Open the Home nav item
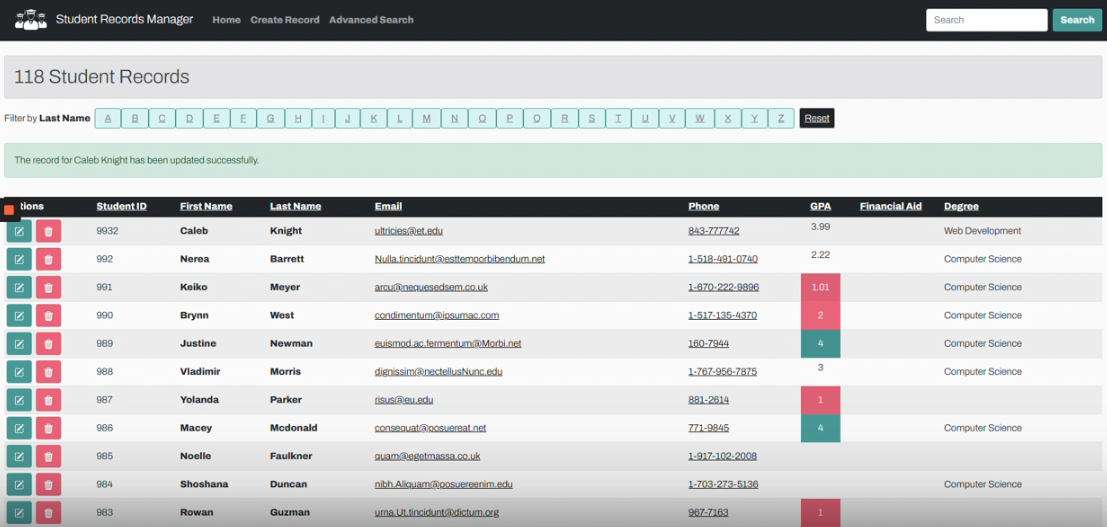 click(227, 20)
